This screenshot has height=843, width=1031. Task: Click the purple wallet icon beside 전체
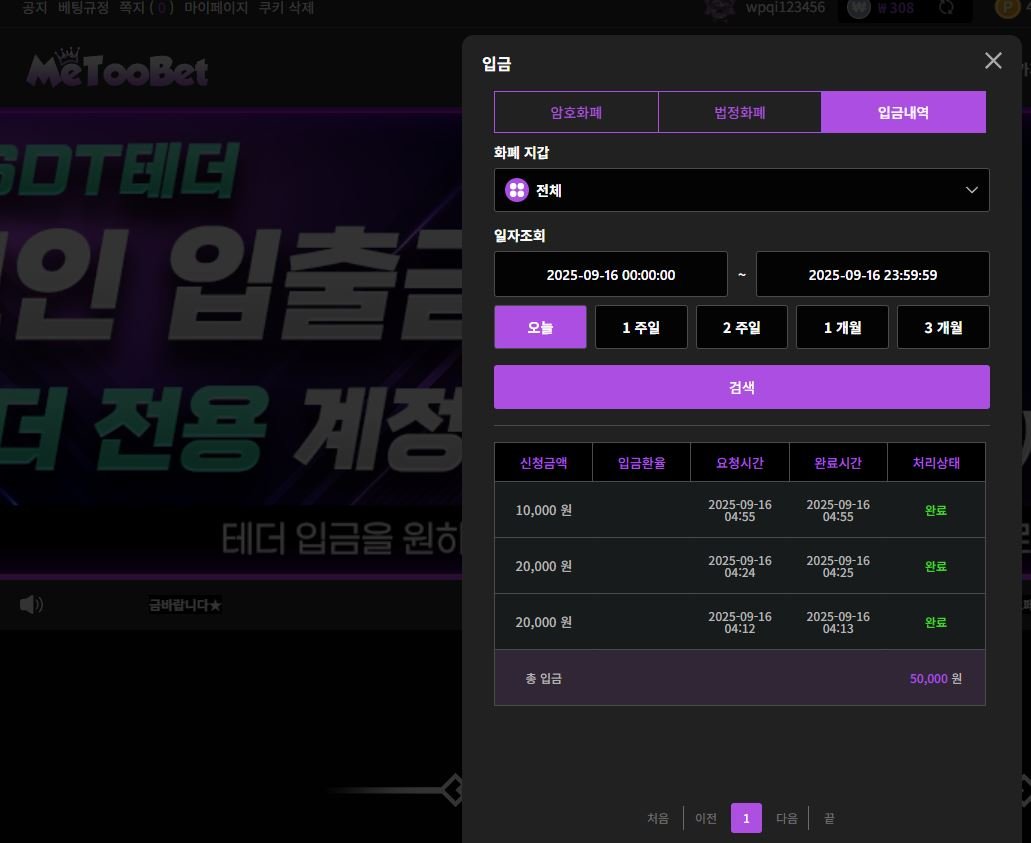click(517, 190)
